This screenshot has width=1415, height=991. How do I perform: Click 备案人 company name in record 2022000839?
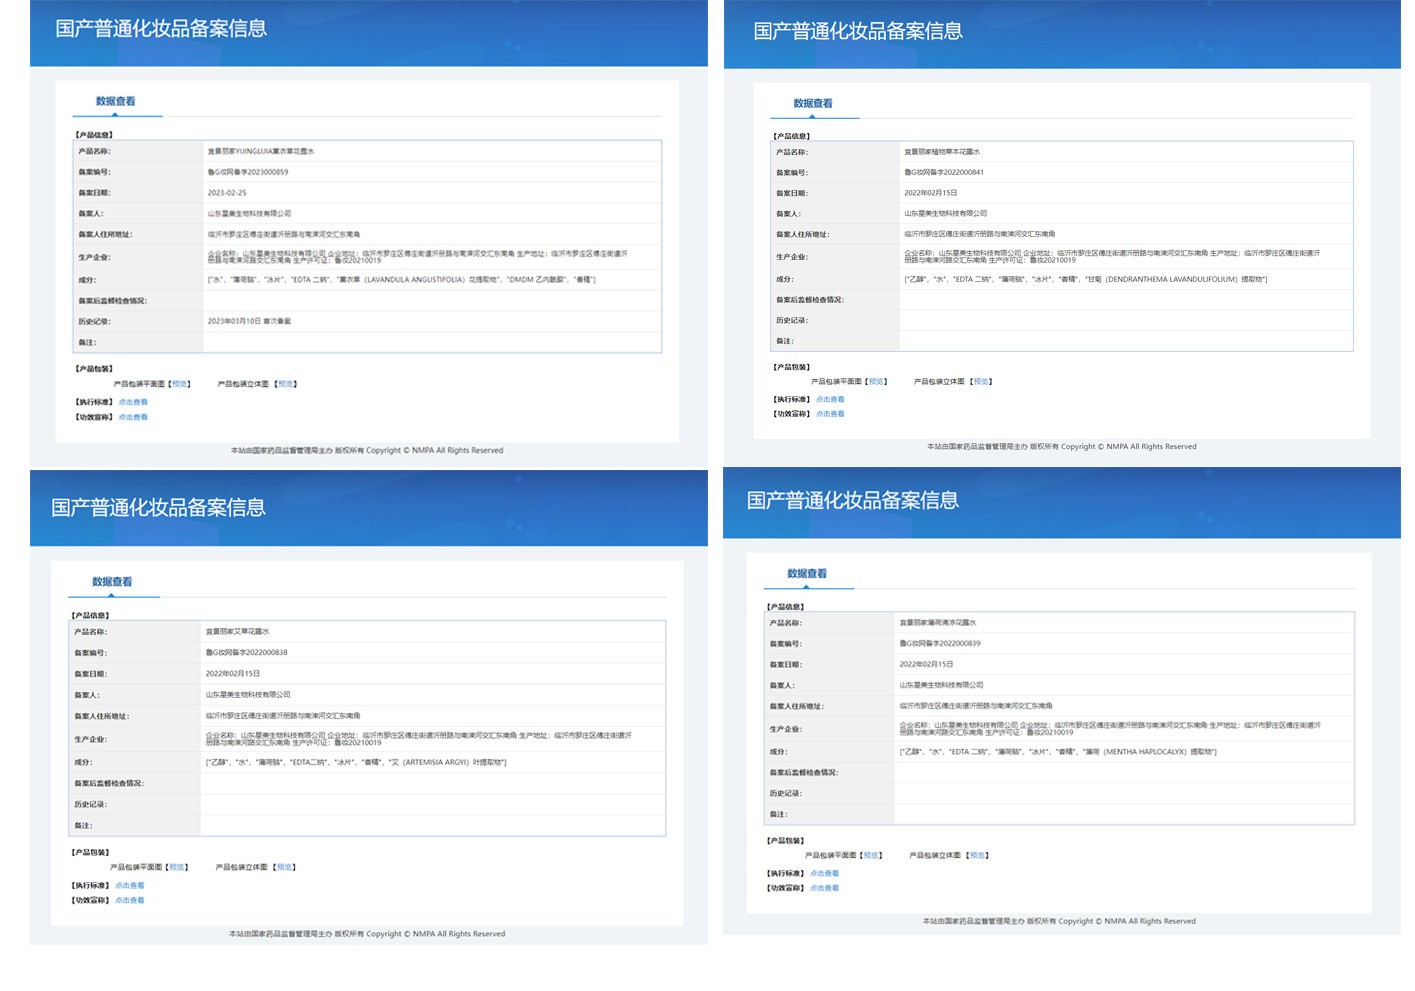click(x=941, y=685)
